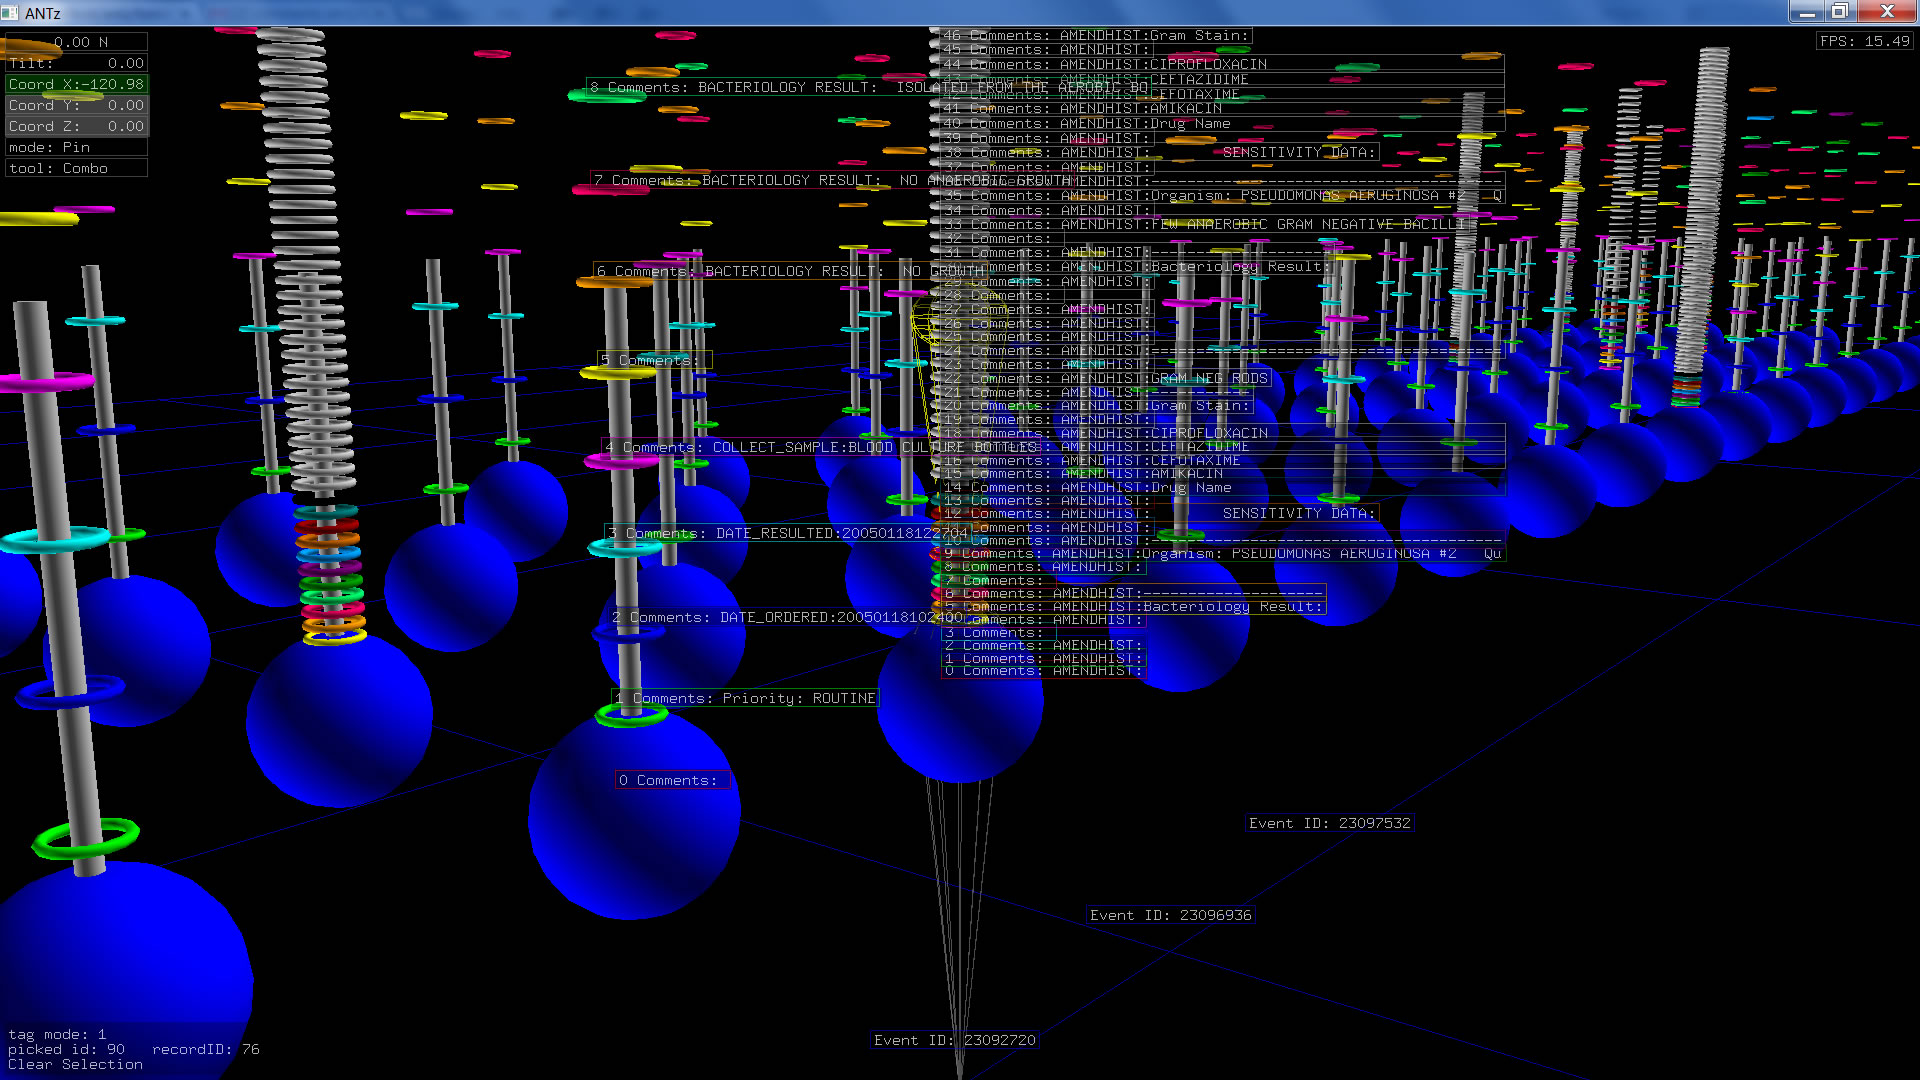Change the mode: Pin indicator
The width and height of the screenshot is (1920, 1080).
[x=76, y=147]
